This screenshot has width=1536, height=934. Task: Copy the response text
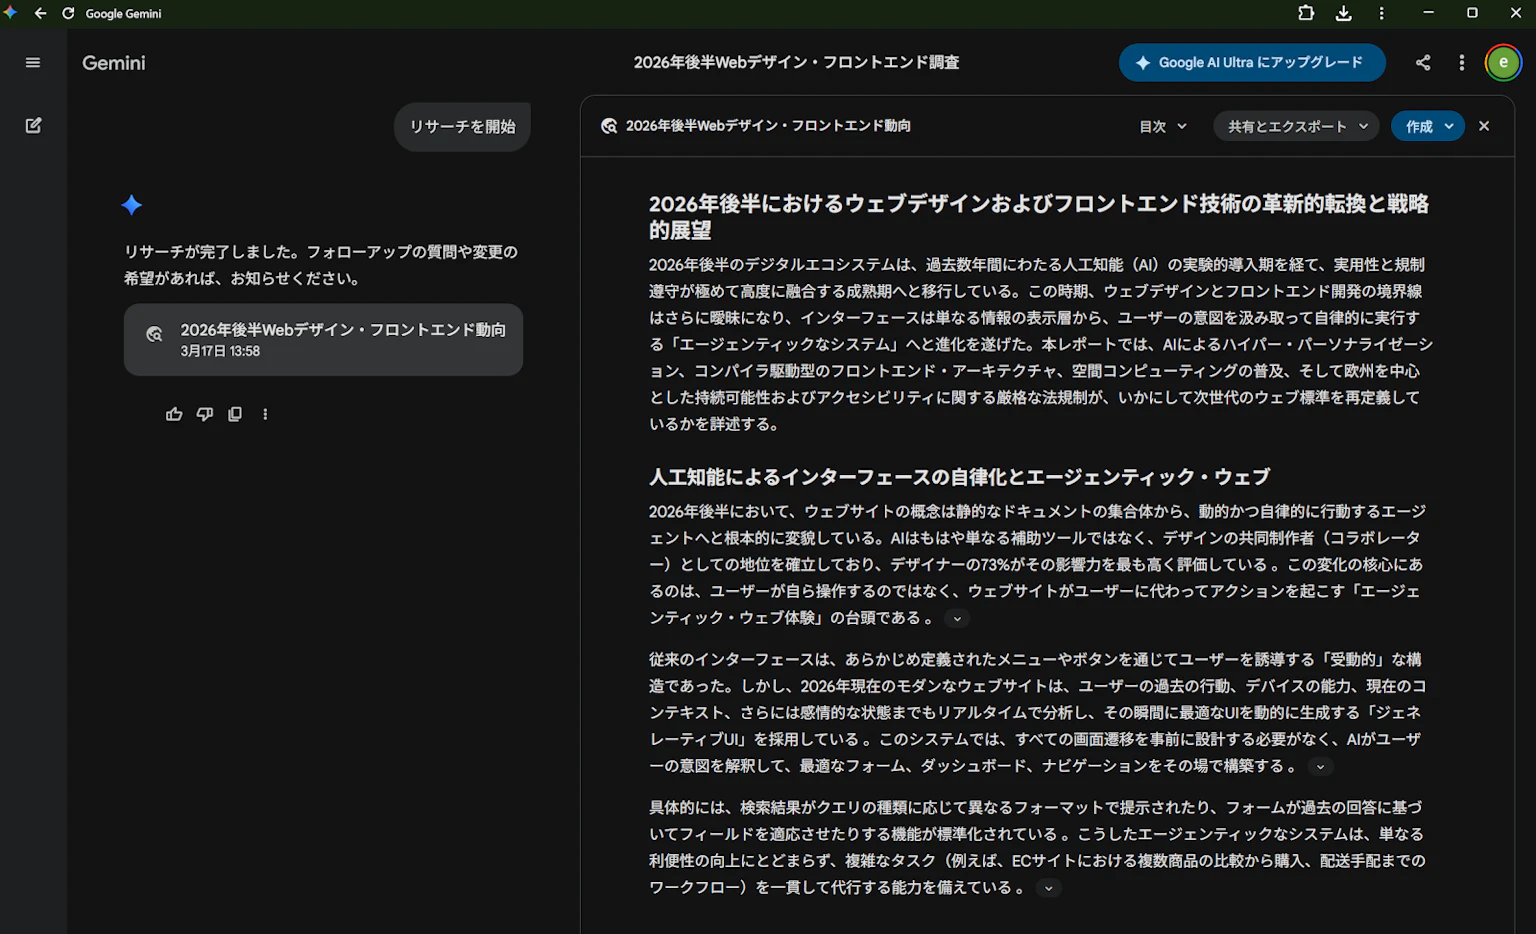pyautogui.click(x=235, y=414)
